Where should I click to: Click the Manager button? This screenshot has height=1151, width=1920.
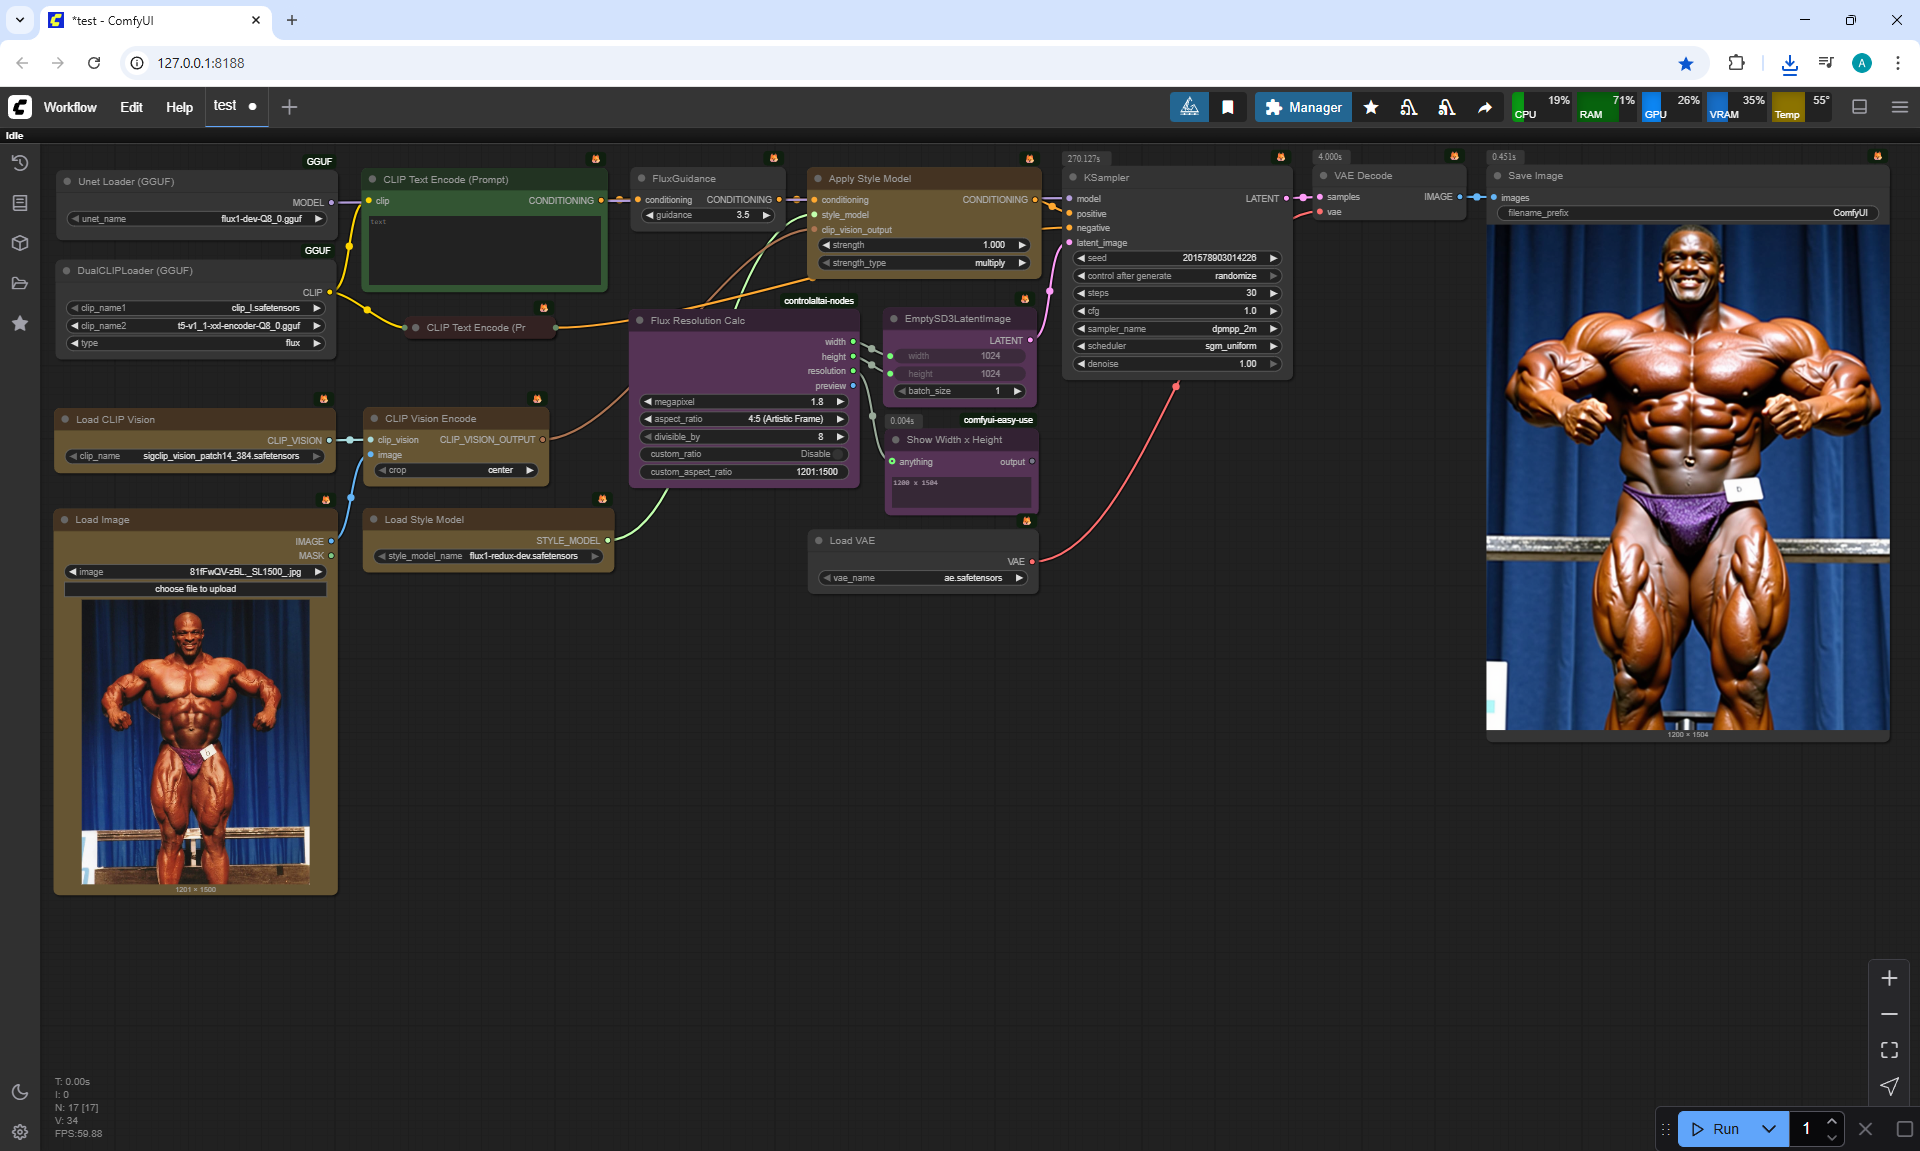coord(1303,107)
